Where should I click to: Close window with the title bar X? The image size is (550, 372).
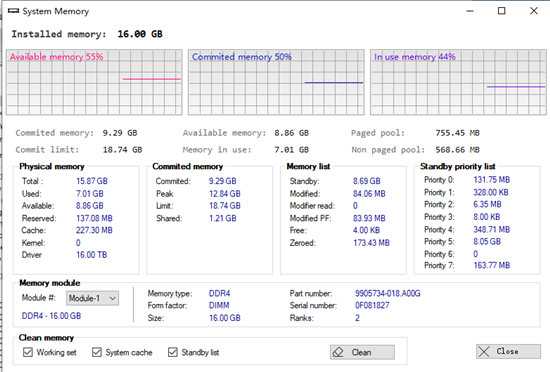(534, 11)
